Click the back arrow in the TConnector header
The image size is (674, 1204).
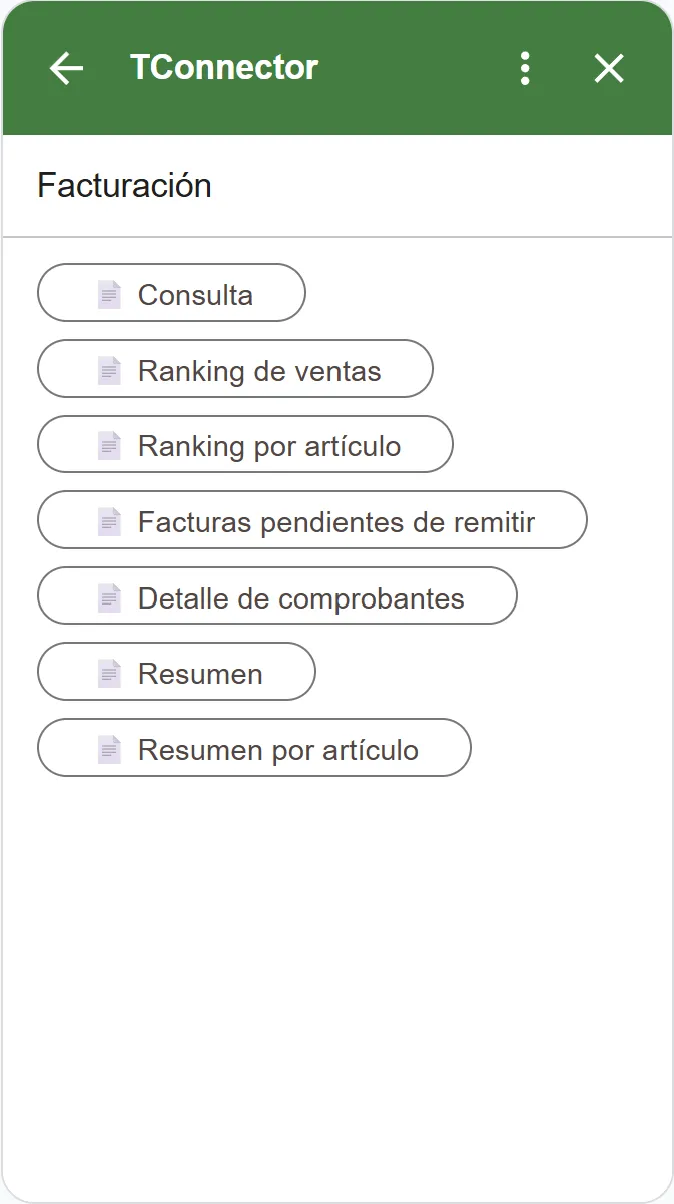[x=65, y=67]
